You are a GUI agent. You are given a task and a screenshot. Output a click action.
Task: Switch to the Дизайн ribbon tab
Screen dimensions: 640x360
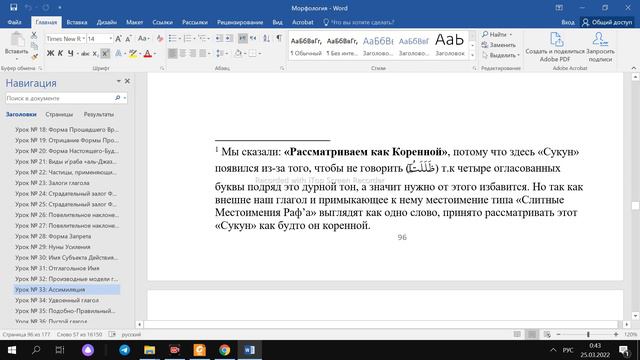point(107,22)
